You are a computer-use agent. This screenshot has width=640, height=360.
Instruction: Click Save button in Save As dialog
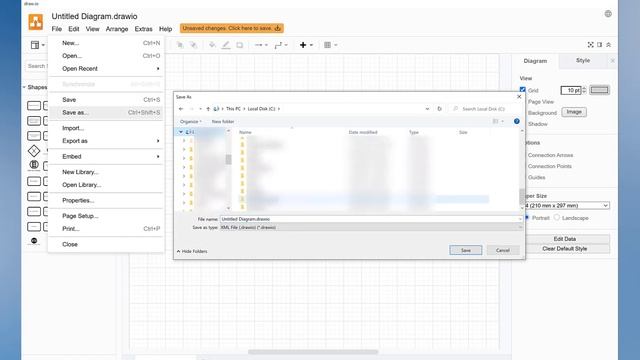tap(466, 250)
